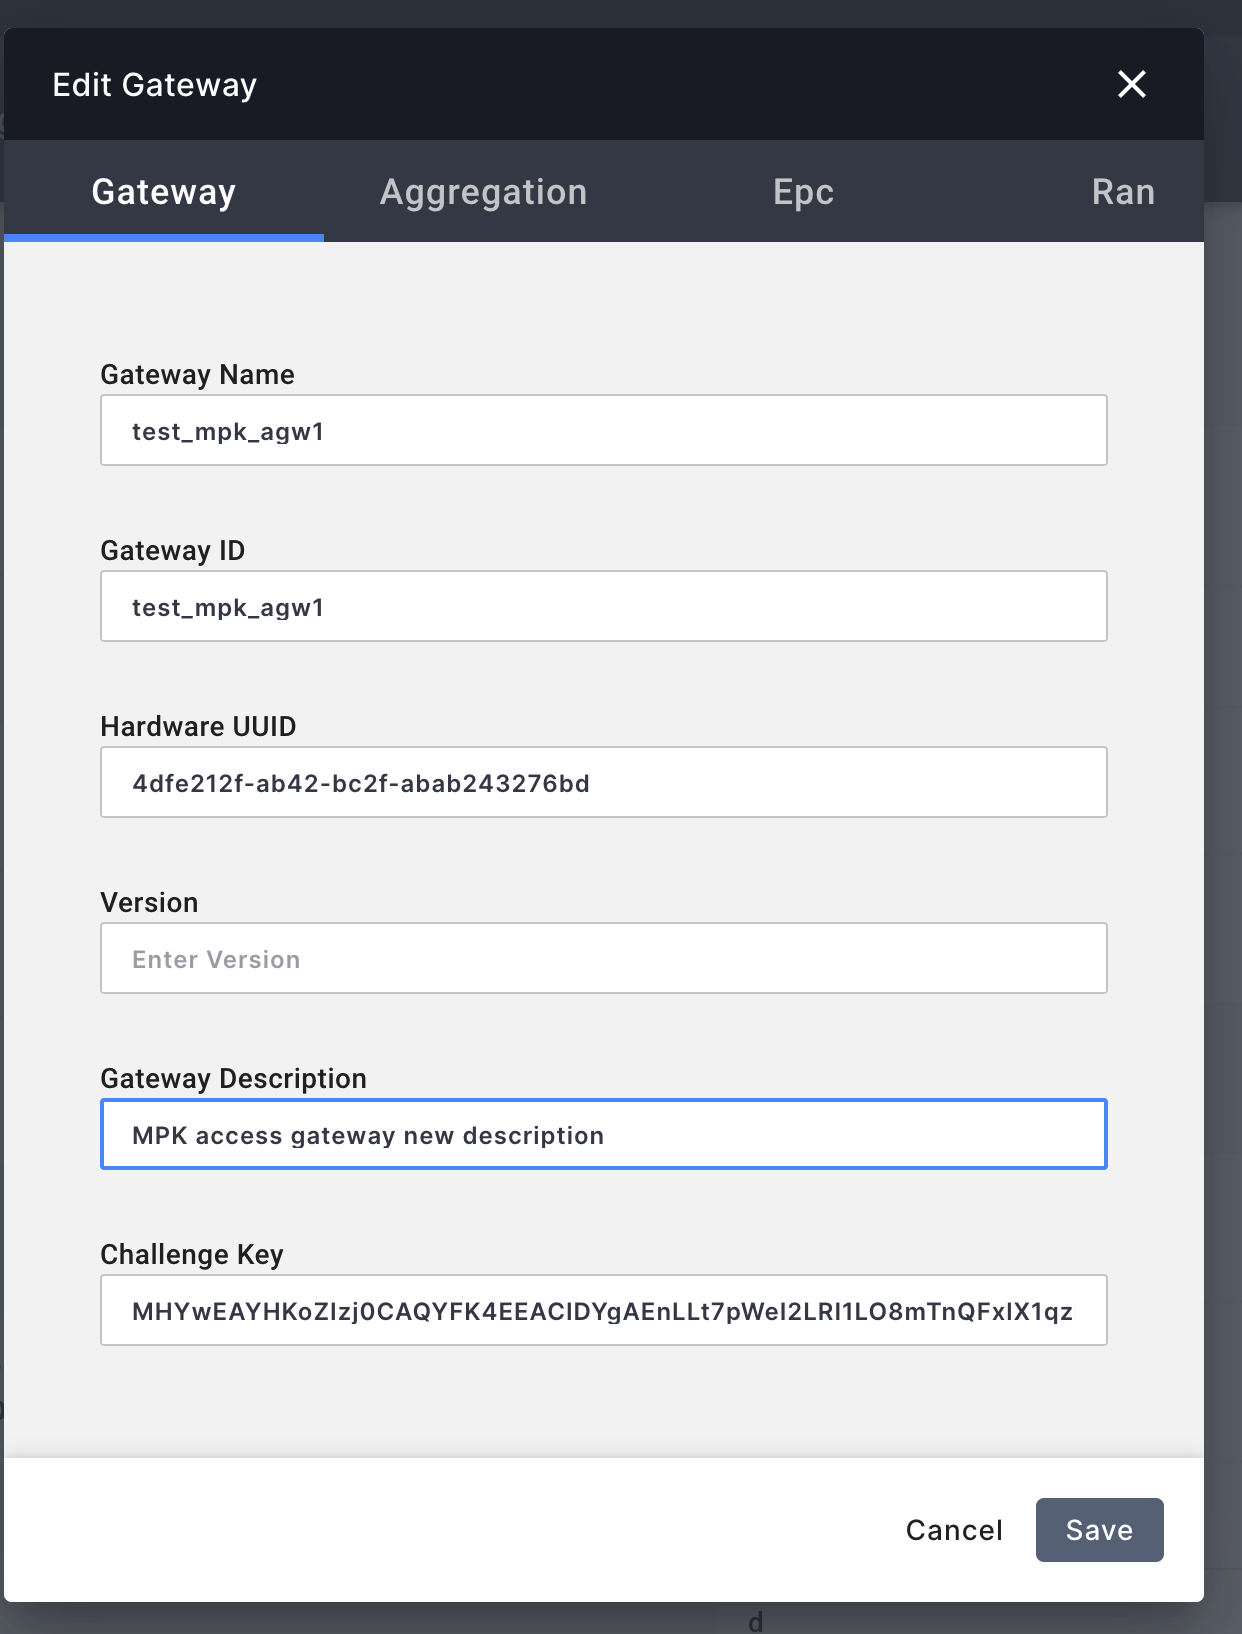Focus the Gateway ID field

604,606
